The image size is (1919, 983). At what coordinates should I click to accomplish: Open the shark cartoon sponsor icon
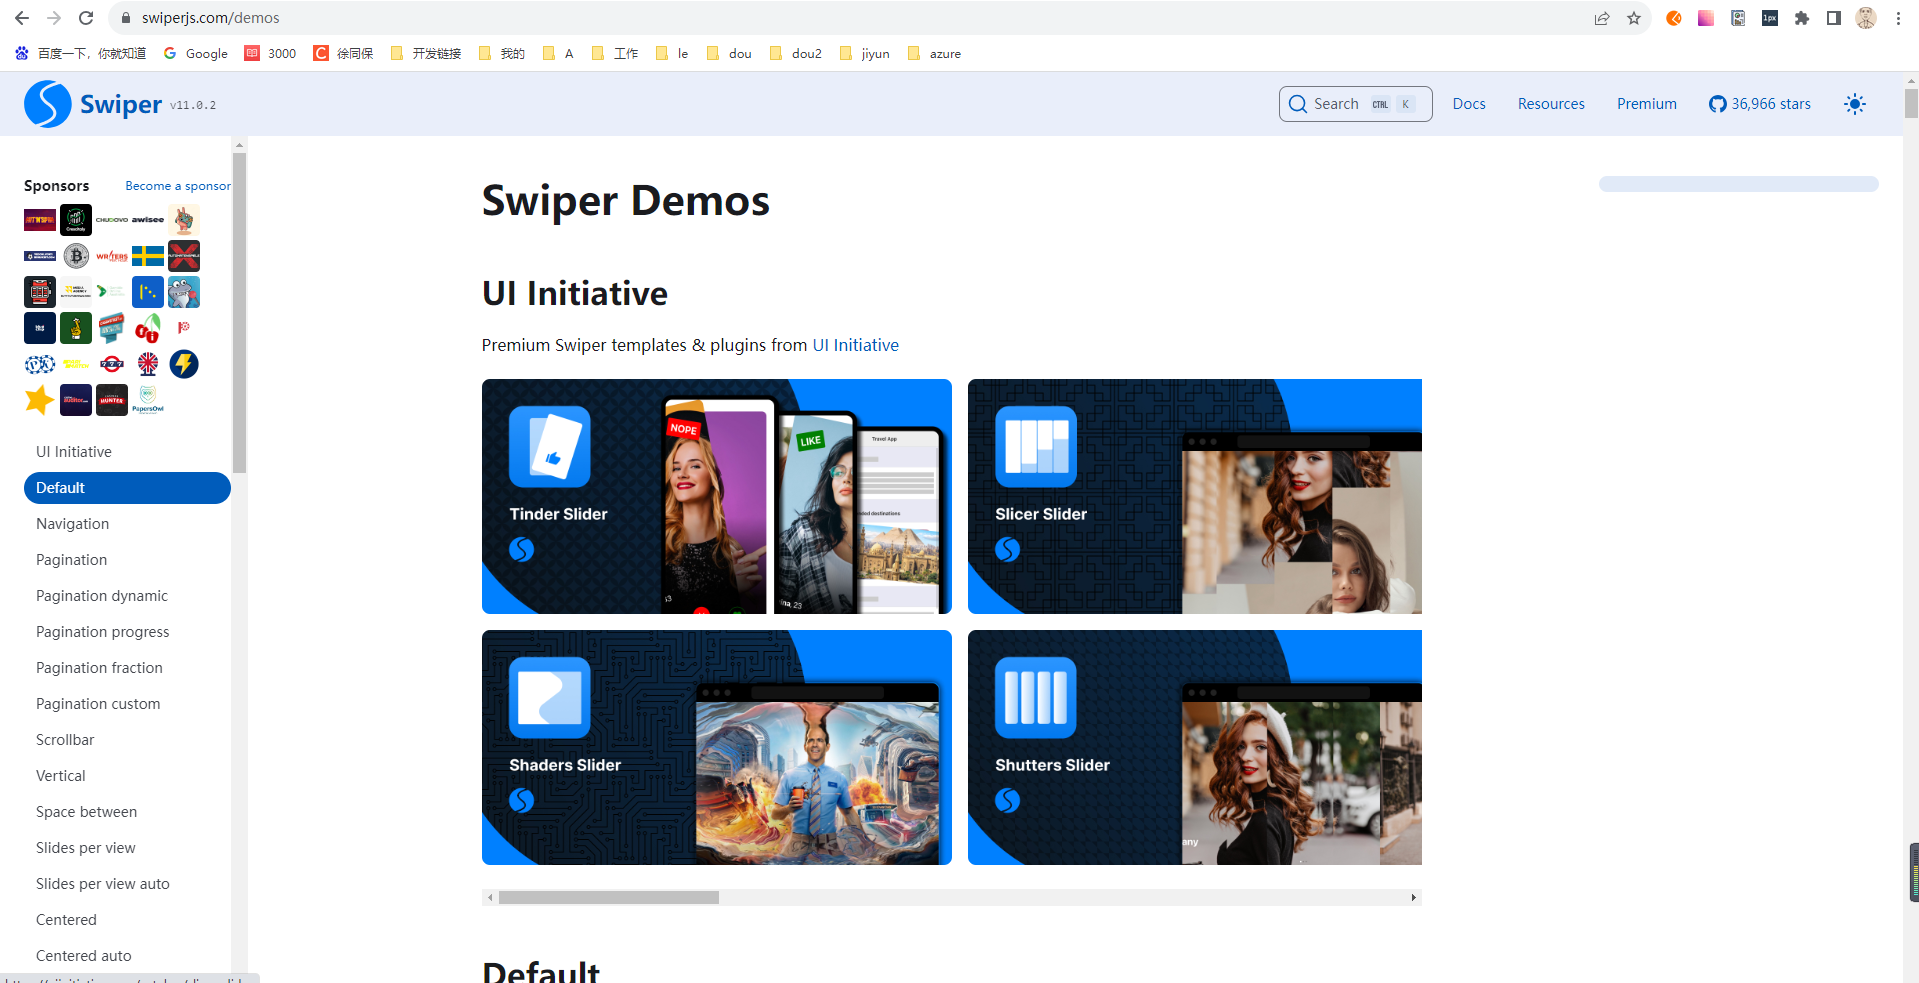[184, 292]
